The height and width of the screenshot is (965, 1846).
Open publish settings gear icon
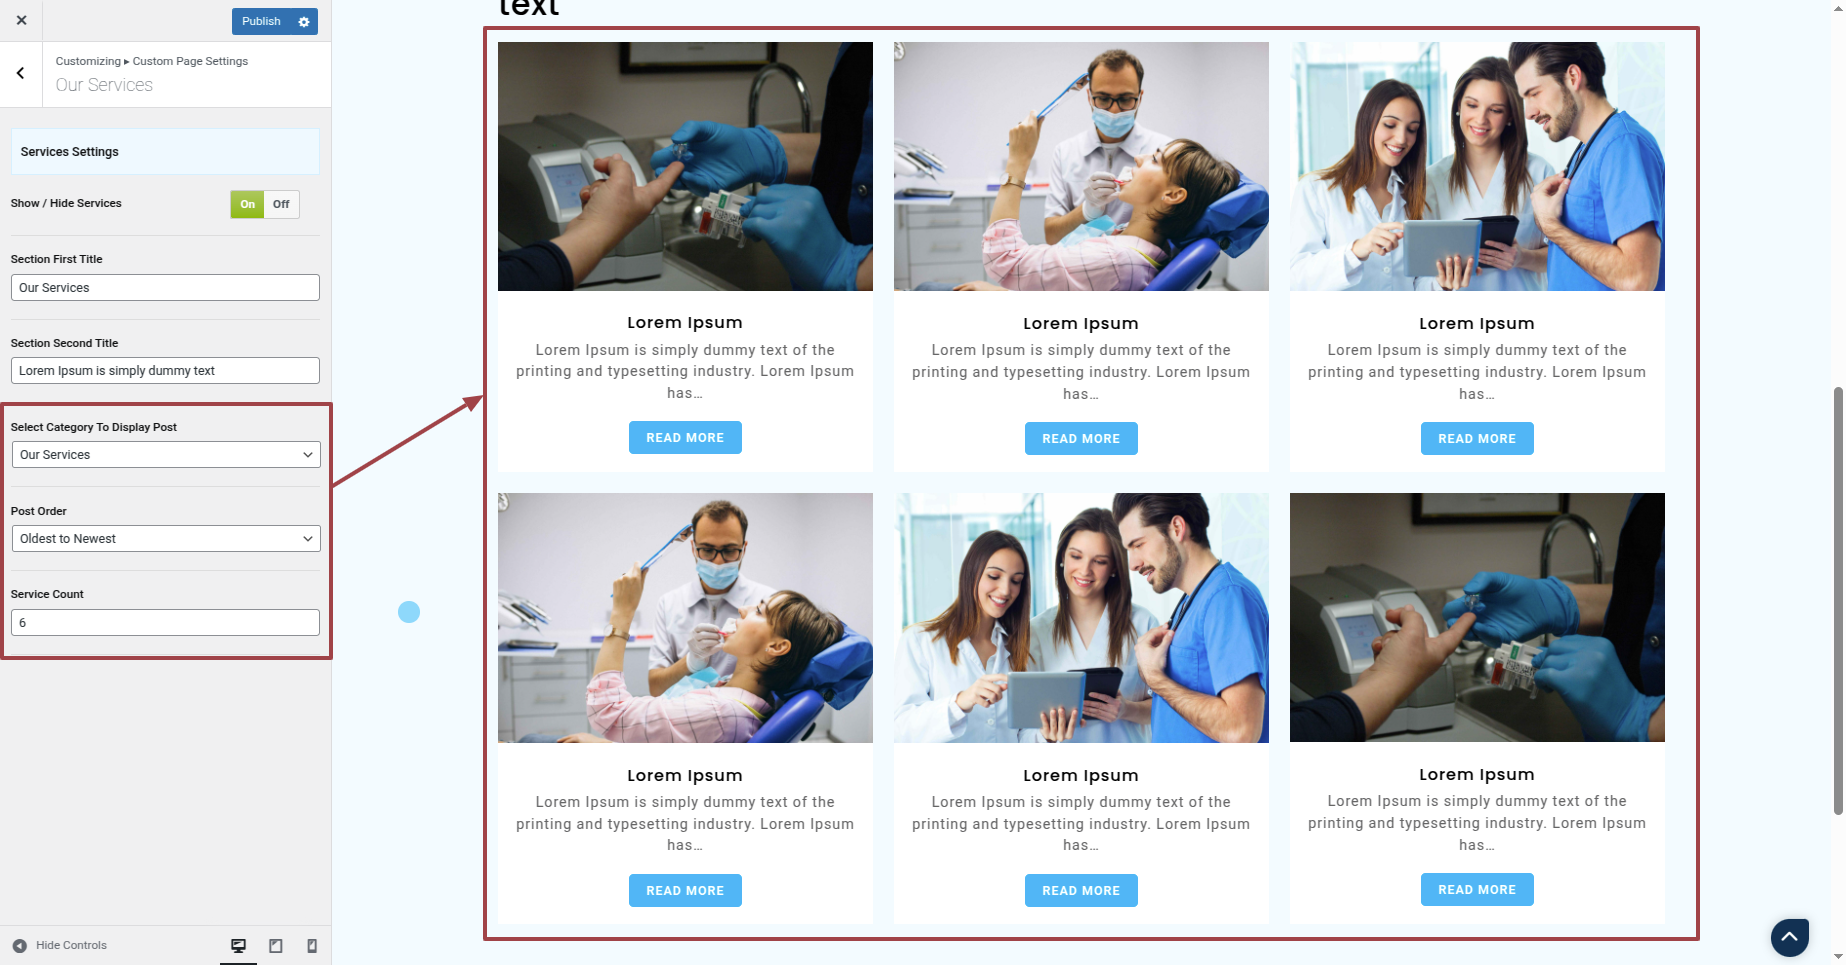tap(304, 21)
